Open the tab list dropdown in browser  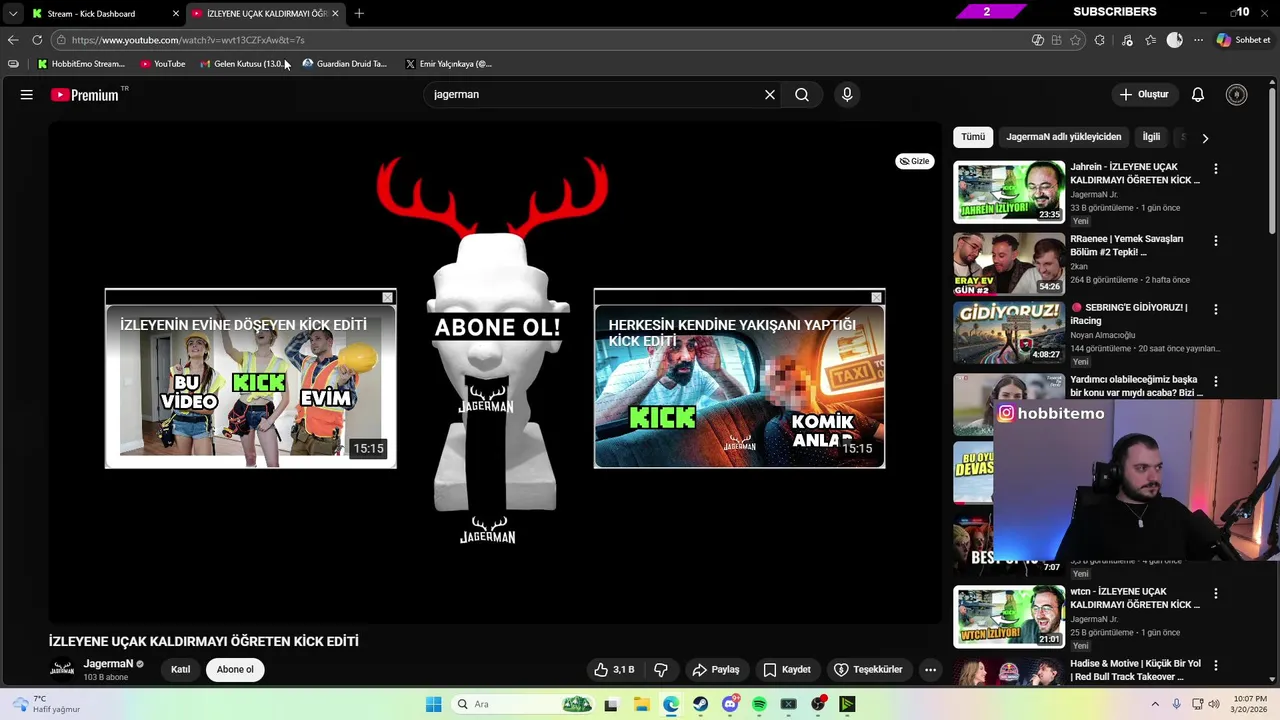[12, 13]
